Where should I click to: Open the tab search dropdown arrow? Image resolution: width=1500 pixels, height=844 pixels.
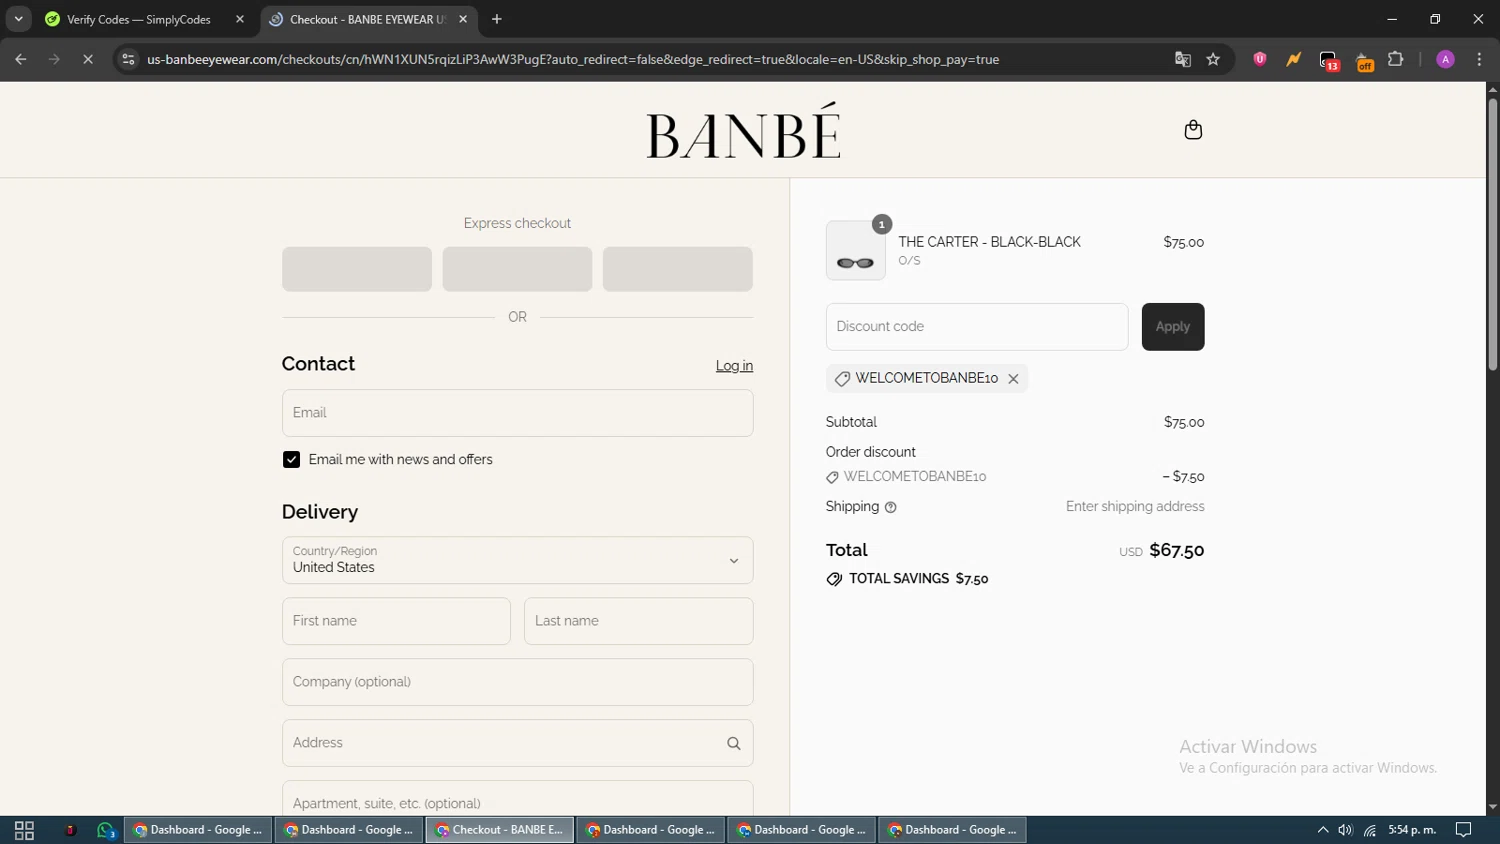coord(18,19)
